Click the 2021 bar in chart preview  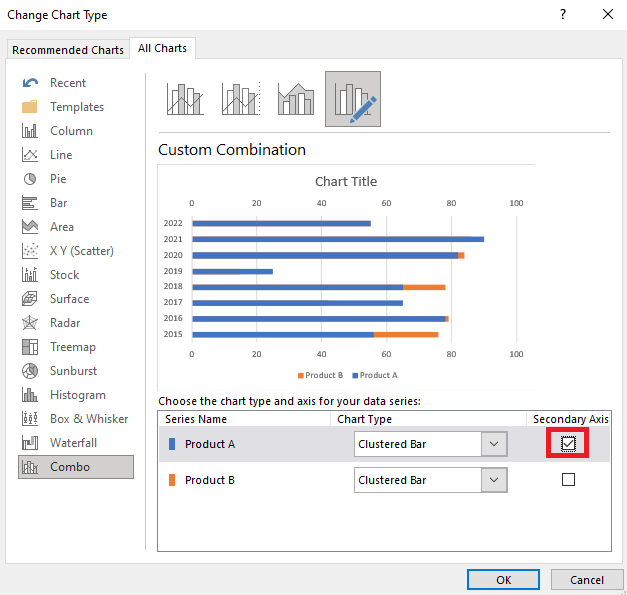coord(338,239)
